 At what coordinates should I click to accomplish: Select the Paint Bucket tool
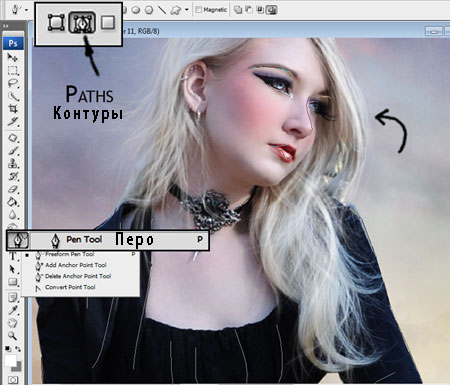tap(13, 202)
